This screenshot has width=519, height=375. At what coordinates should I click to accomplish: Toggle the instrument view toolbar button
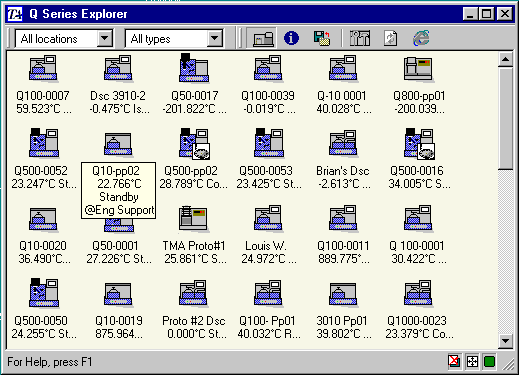pyautogui.click(x=262, y=38)
